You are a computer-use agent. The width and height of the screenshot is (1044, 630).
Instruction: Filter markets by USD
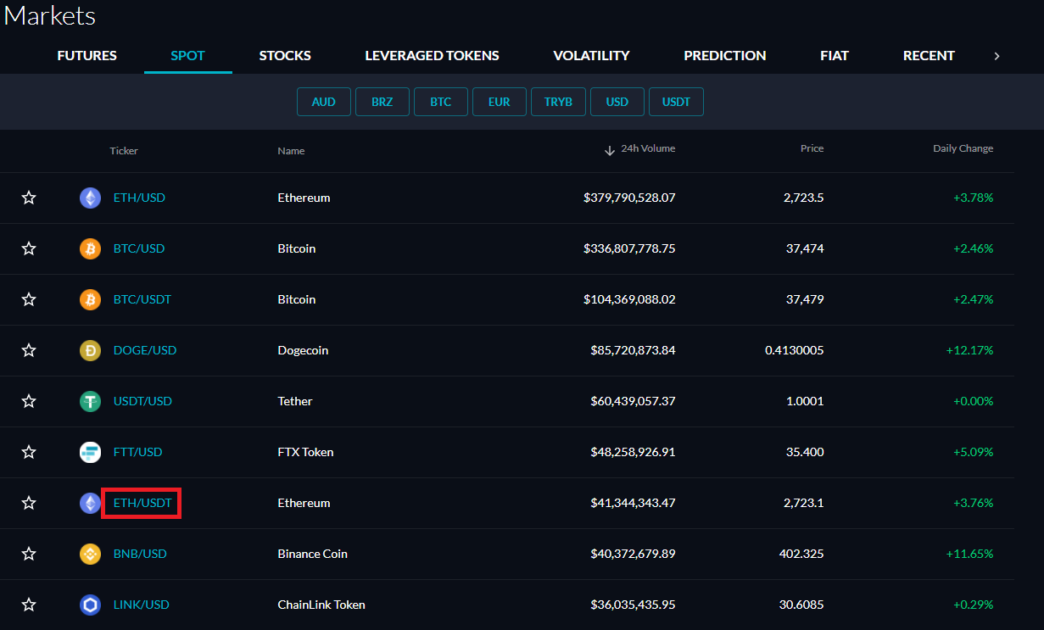click(617, 102)
